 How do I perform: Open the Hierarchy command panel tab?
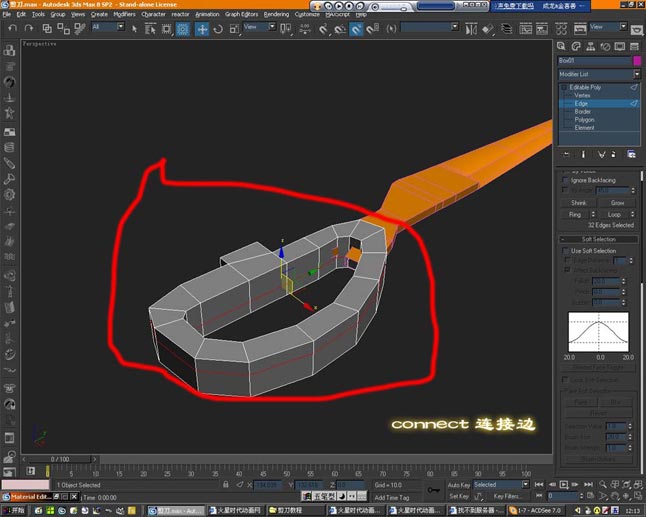(590, 46)
